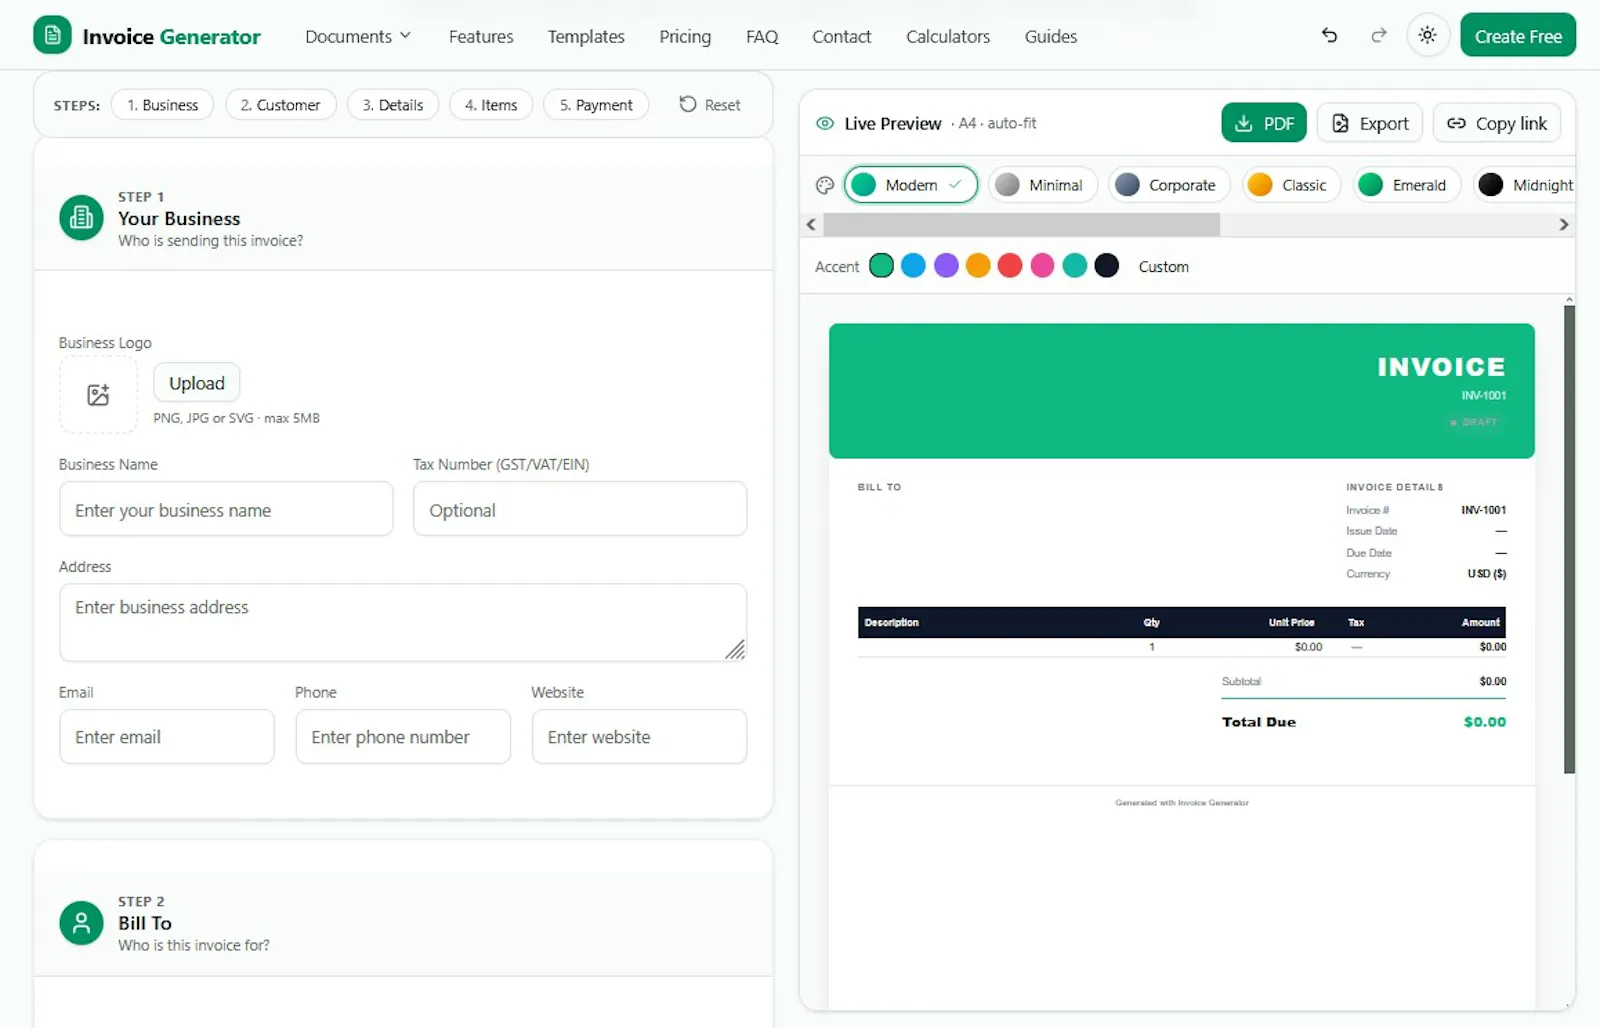The width and height of the screenshot is (1600, 1028).
Task: Select the Corporate theme
Action: click(1170, 185)
